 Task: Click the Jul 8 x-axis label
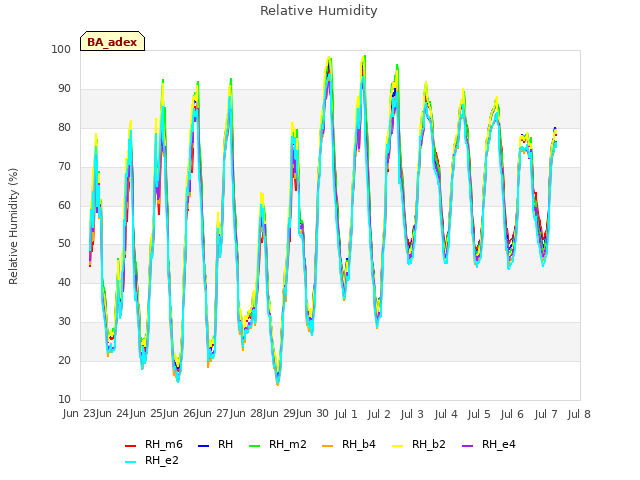pos(579,415)
